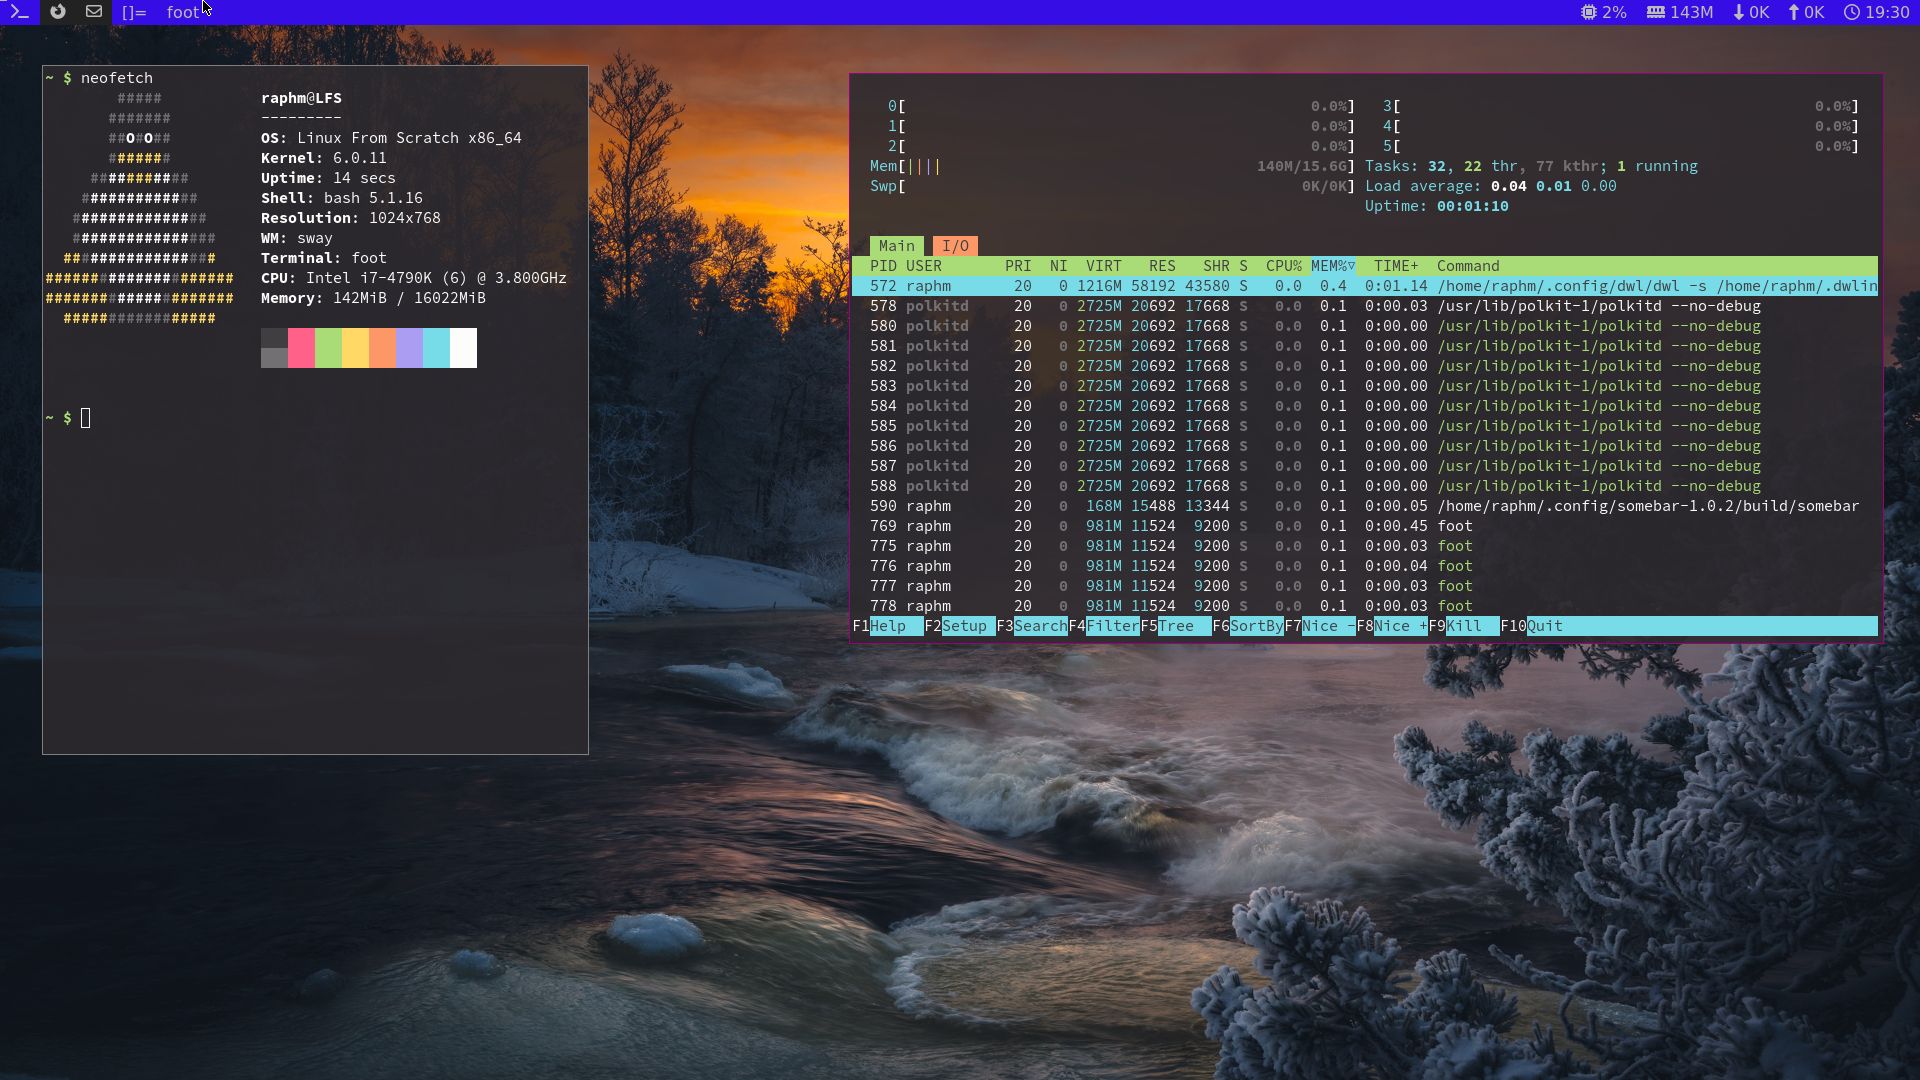Click the green neofetch color block

tap(328, 348)
